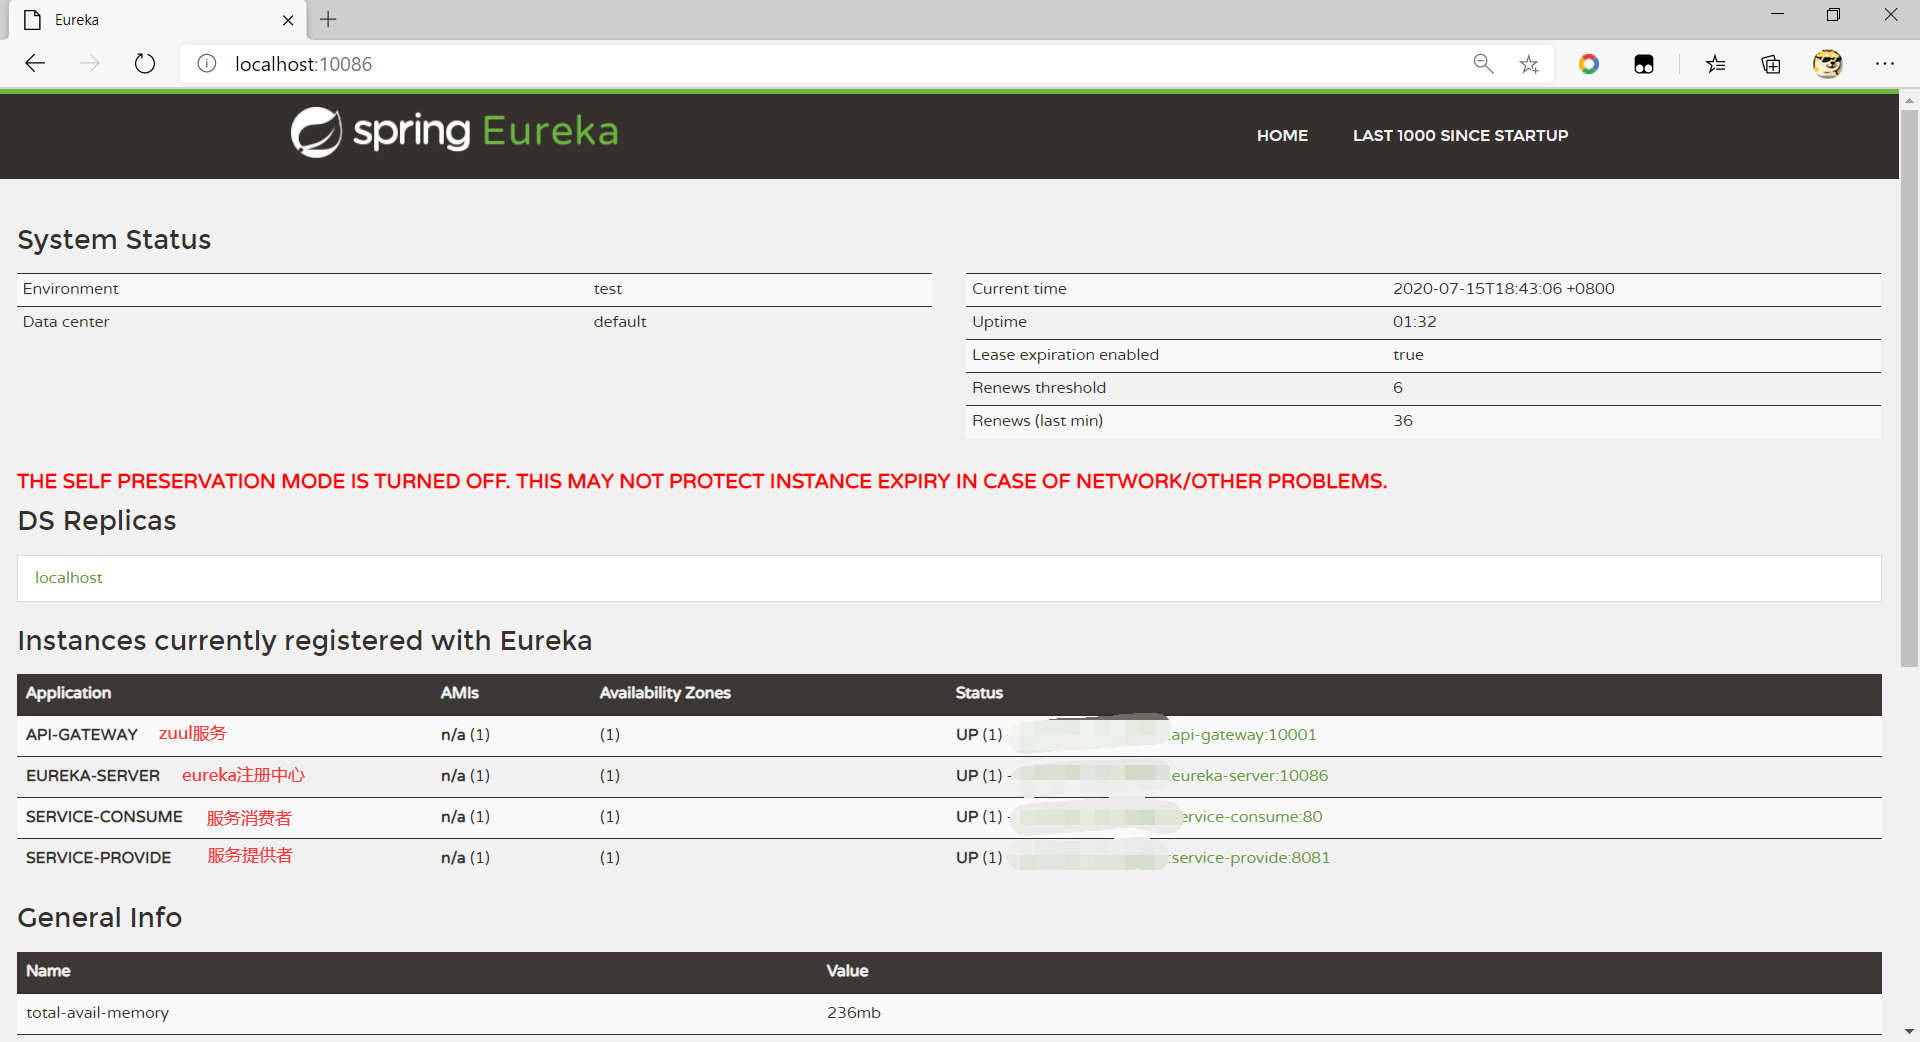The height and width of the screenshot is (1042, 1920).
Task: Click the EUREKA-SERVER application name
Action: pyautogui.click(x=93, y=776)
